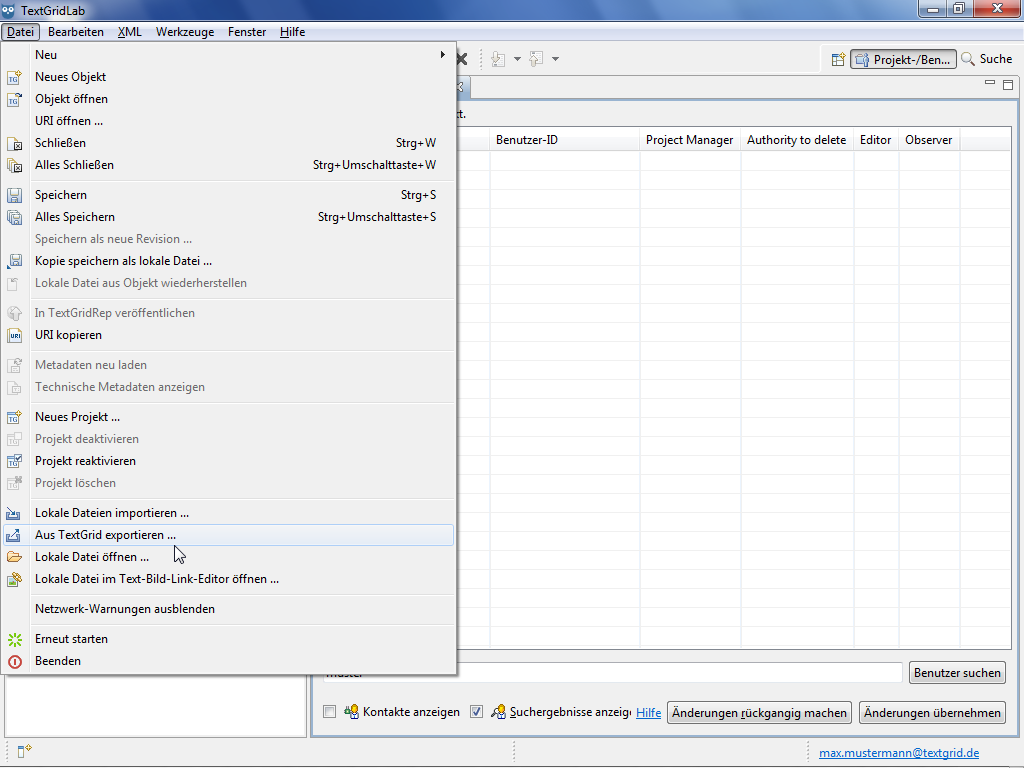The image size is (1024, 768).
Task: Open the Hilfe link
Action: pyautogui.click(x=648, y=713)
